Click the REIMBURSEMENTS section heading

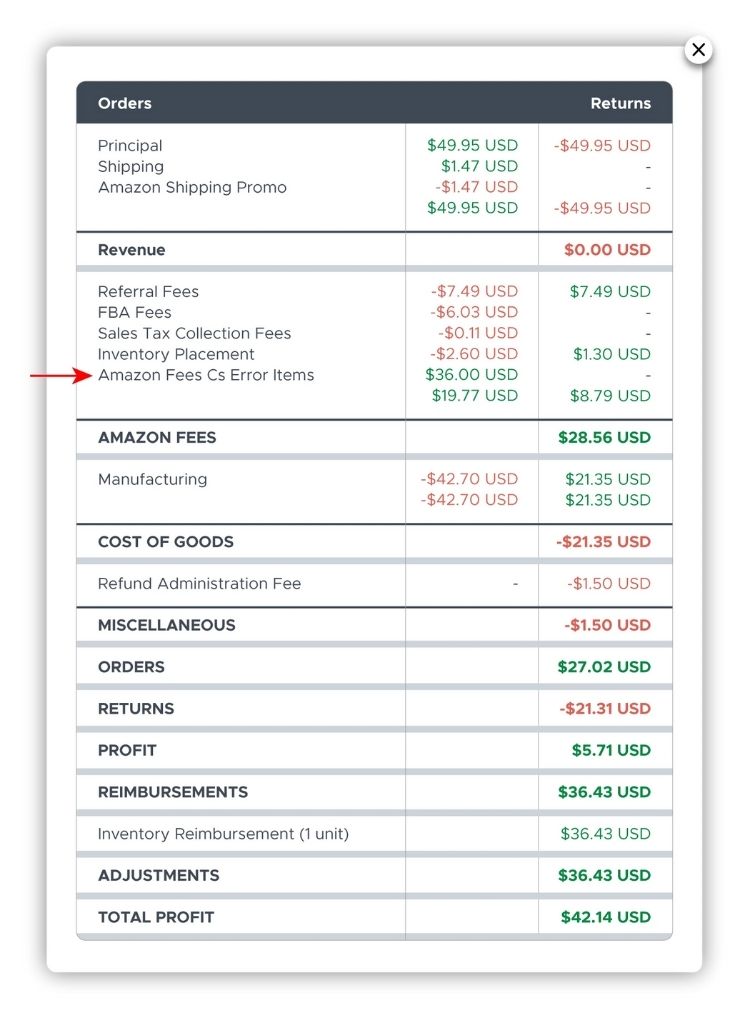click(x=173, y=792)
